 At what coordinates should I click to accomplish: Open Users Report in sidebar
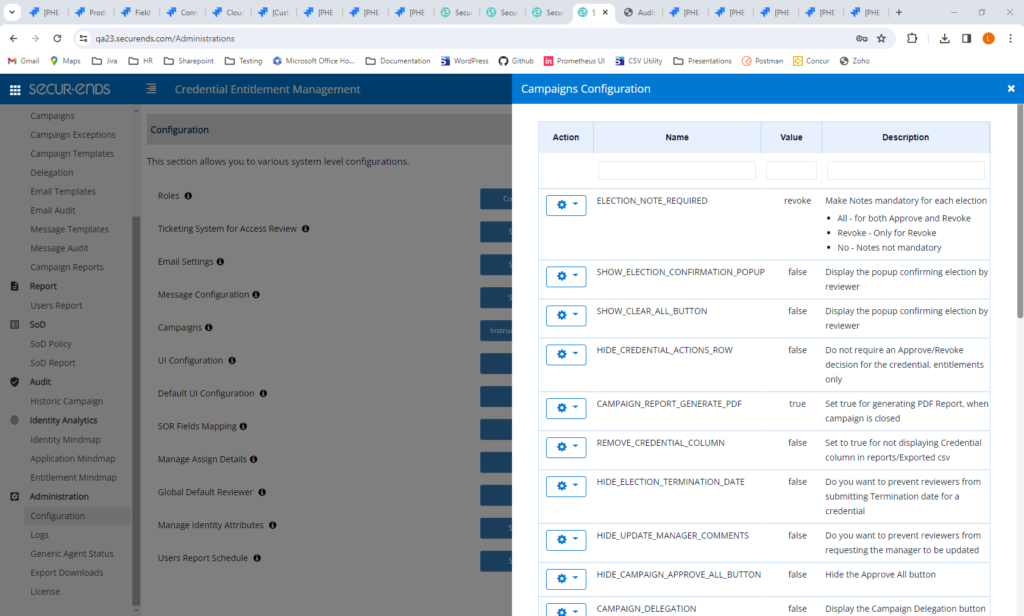tap(56, 305)
